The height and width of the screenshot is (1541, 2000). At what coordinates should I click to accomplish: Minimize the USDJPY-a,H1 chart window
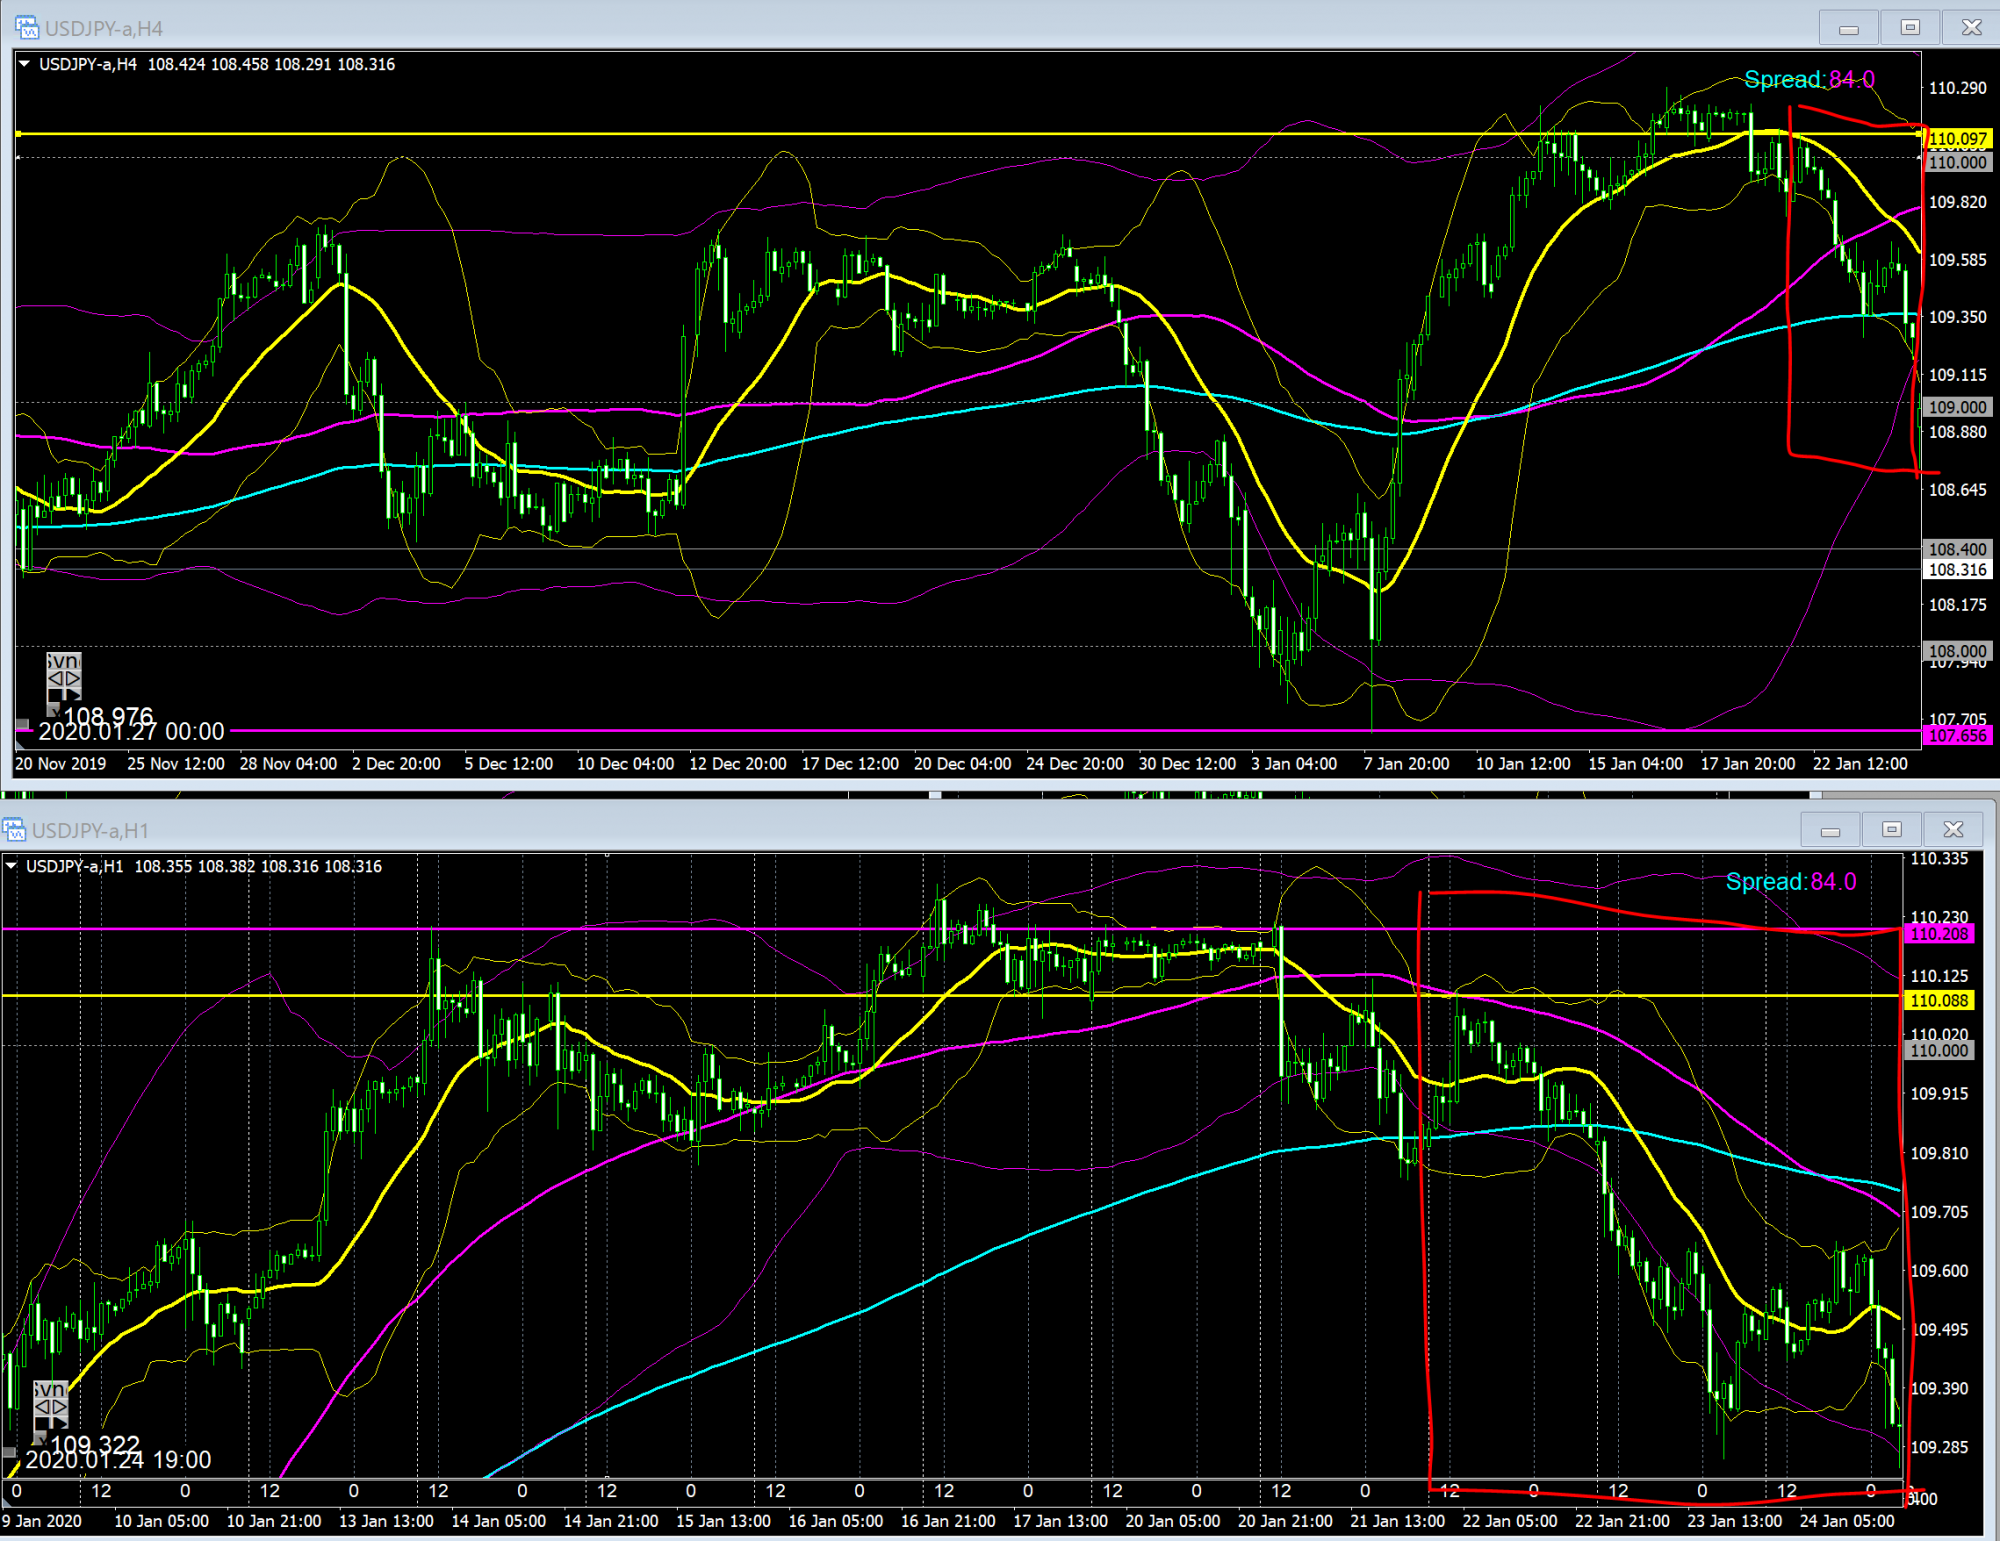(x=1830, y=830)
